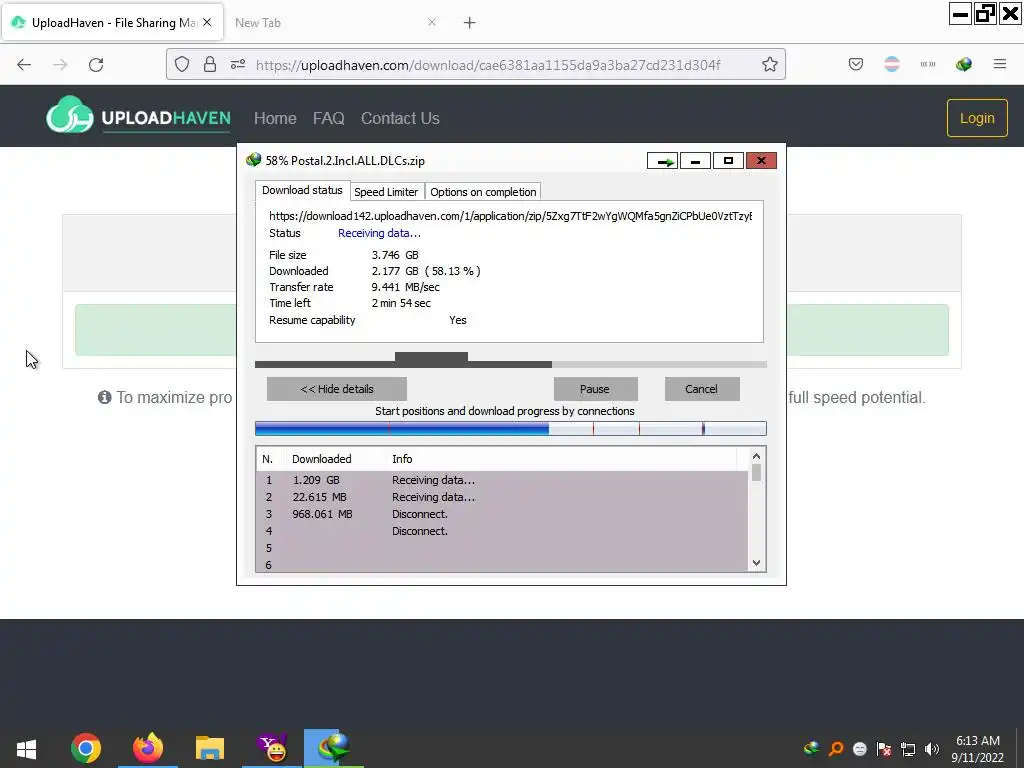
Task: Click scroll up arrow in connections list
Action: tap(756, 456)
